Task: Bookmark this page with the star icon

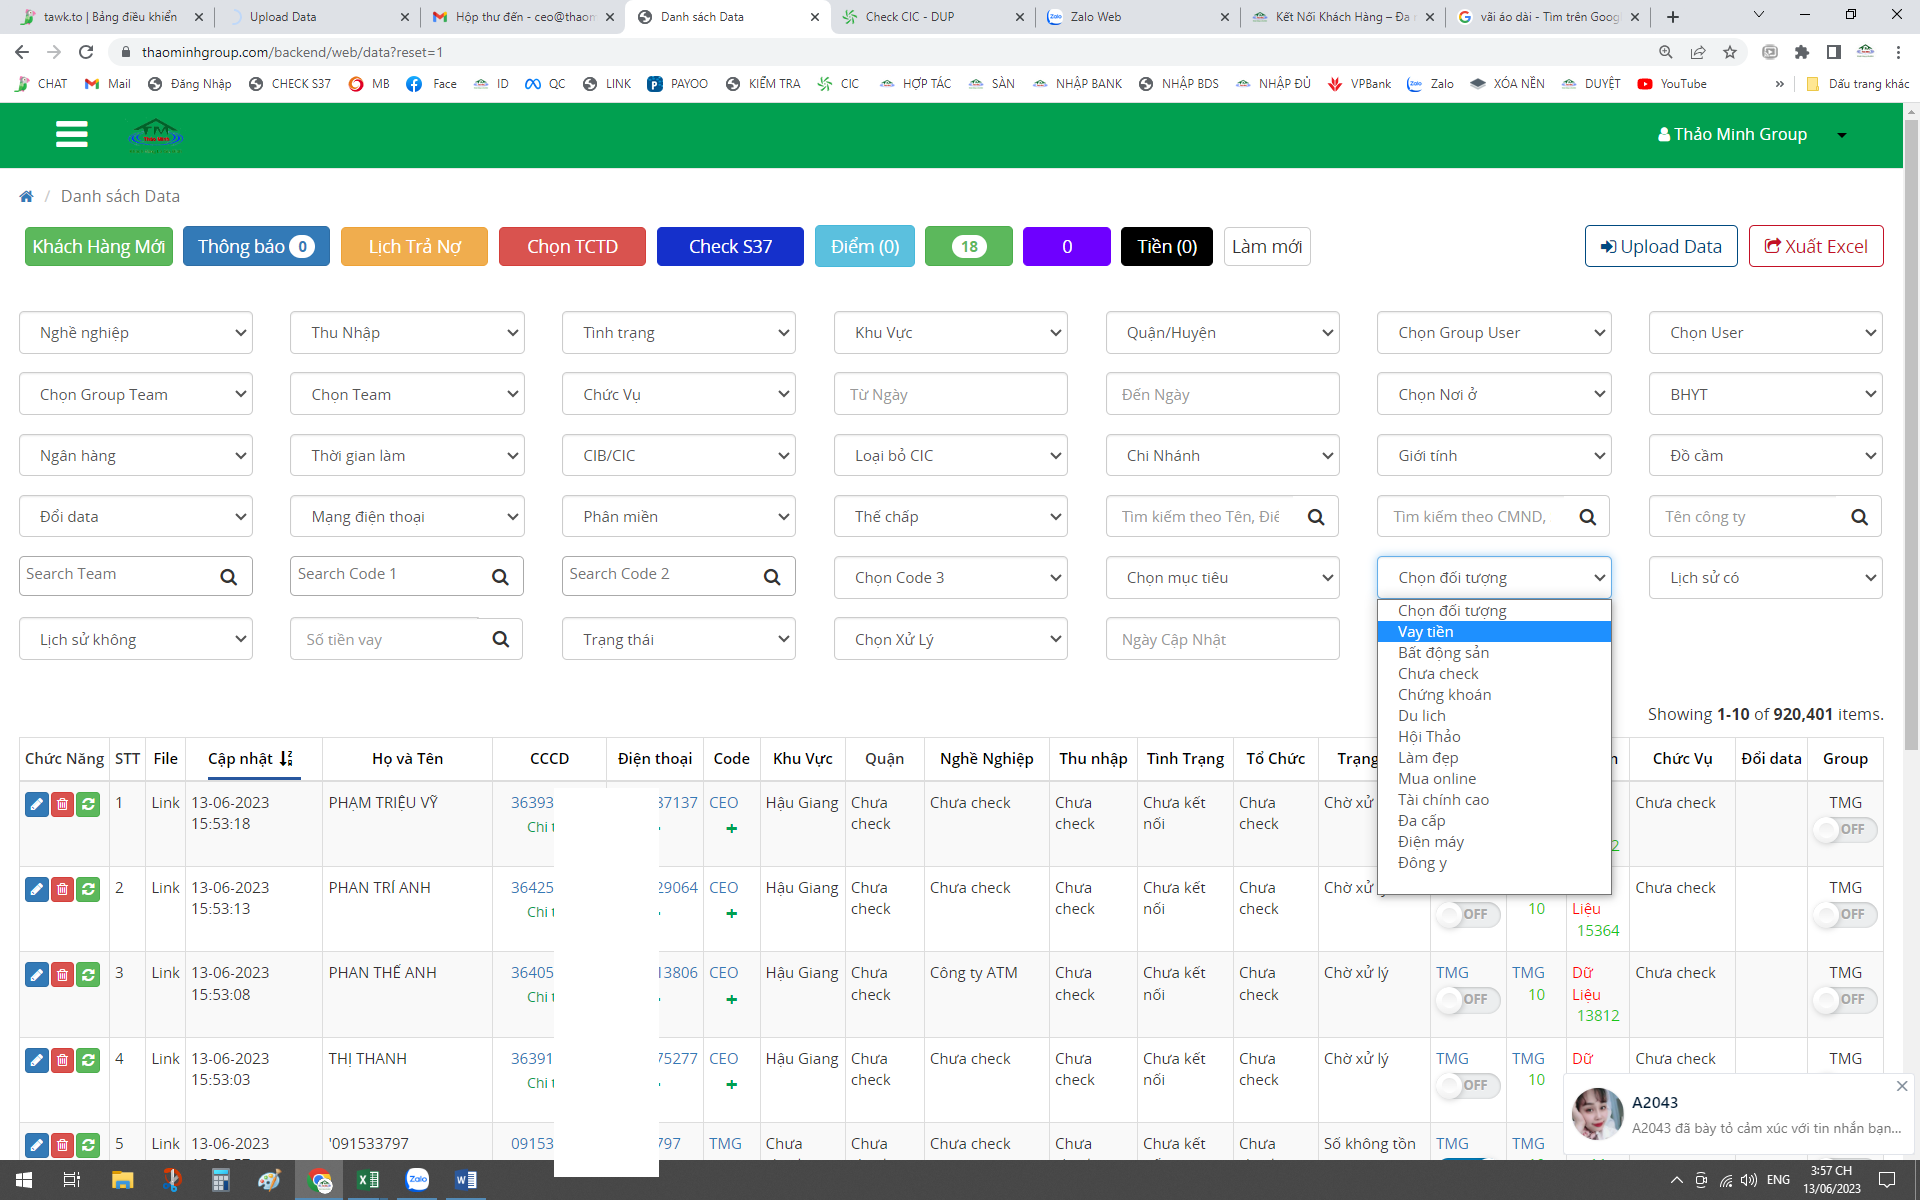Action: (x=1730, y=52)
